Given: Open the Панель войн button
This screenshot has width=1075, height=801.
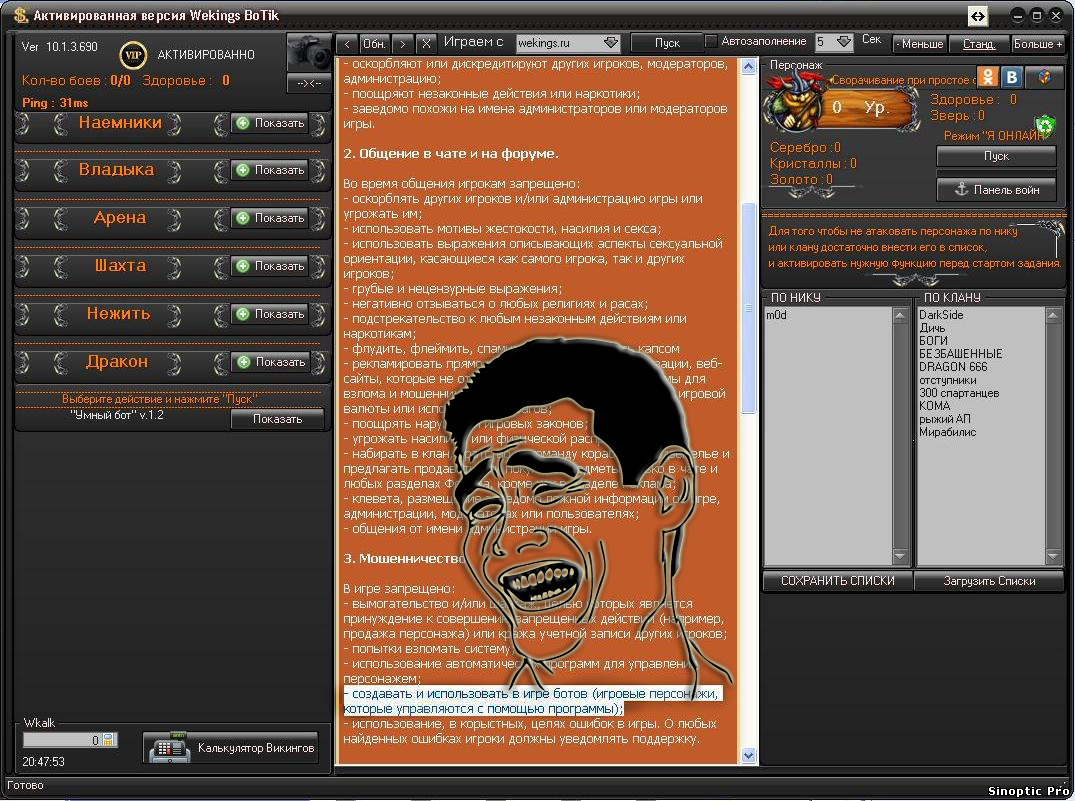Looking at the screenshot, I should [996, 190].
